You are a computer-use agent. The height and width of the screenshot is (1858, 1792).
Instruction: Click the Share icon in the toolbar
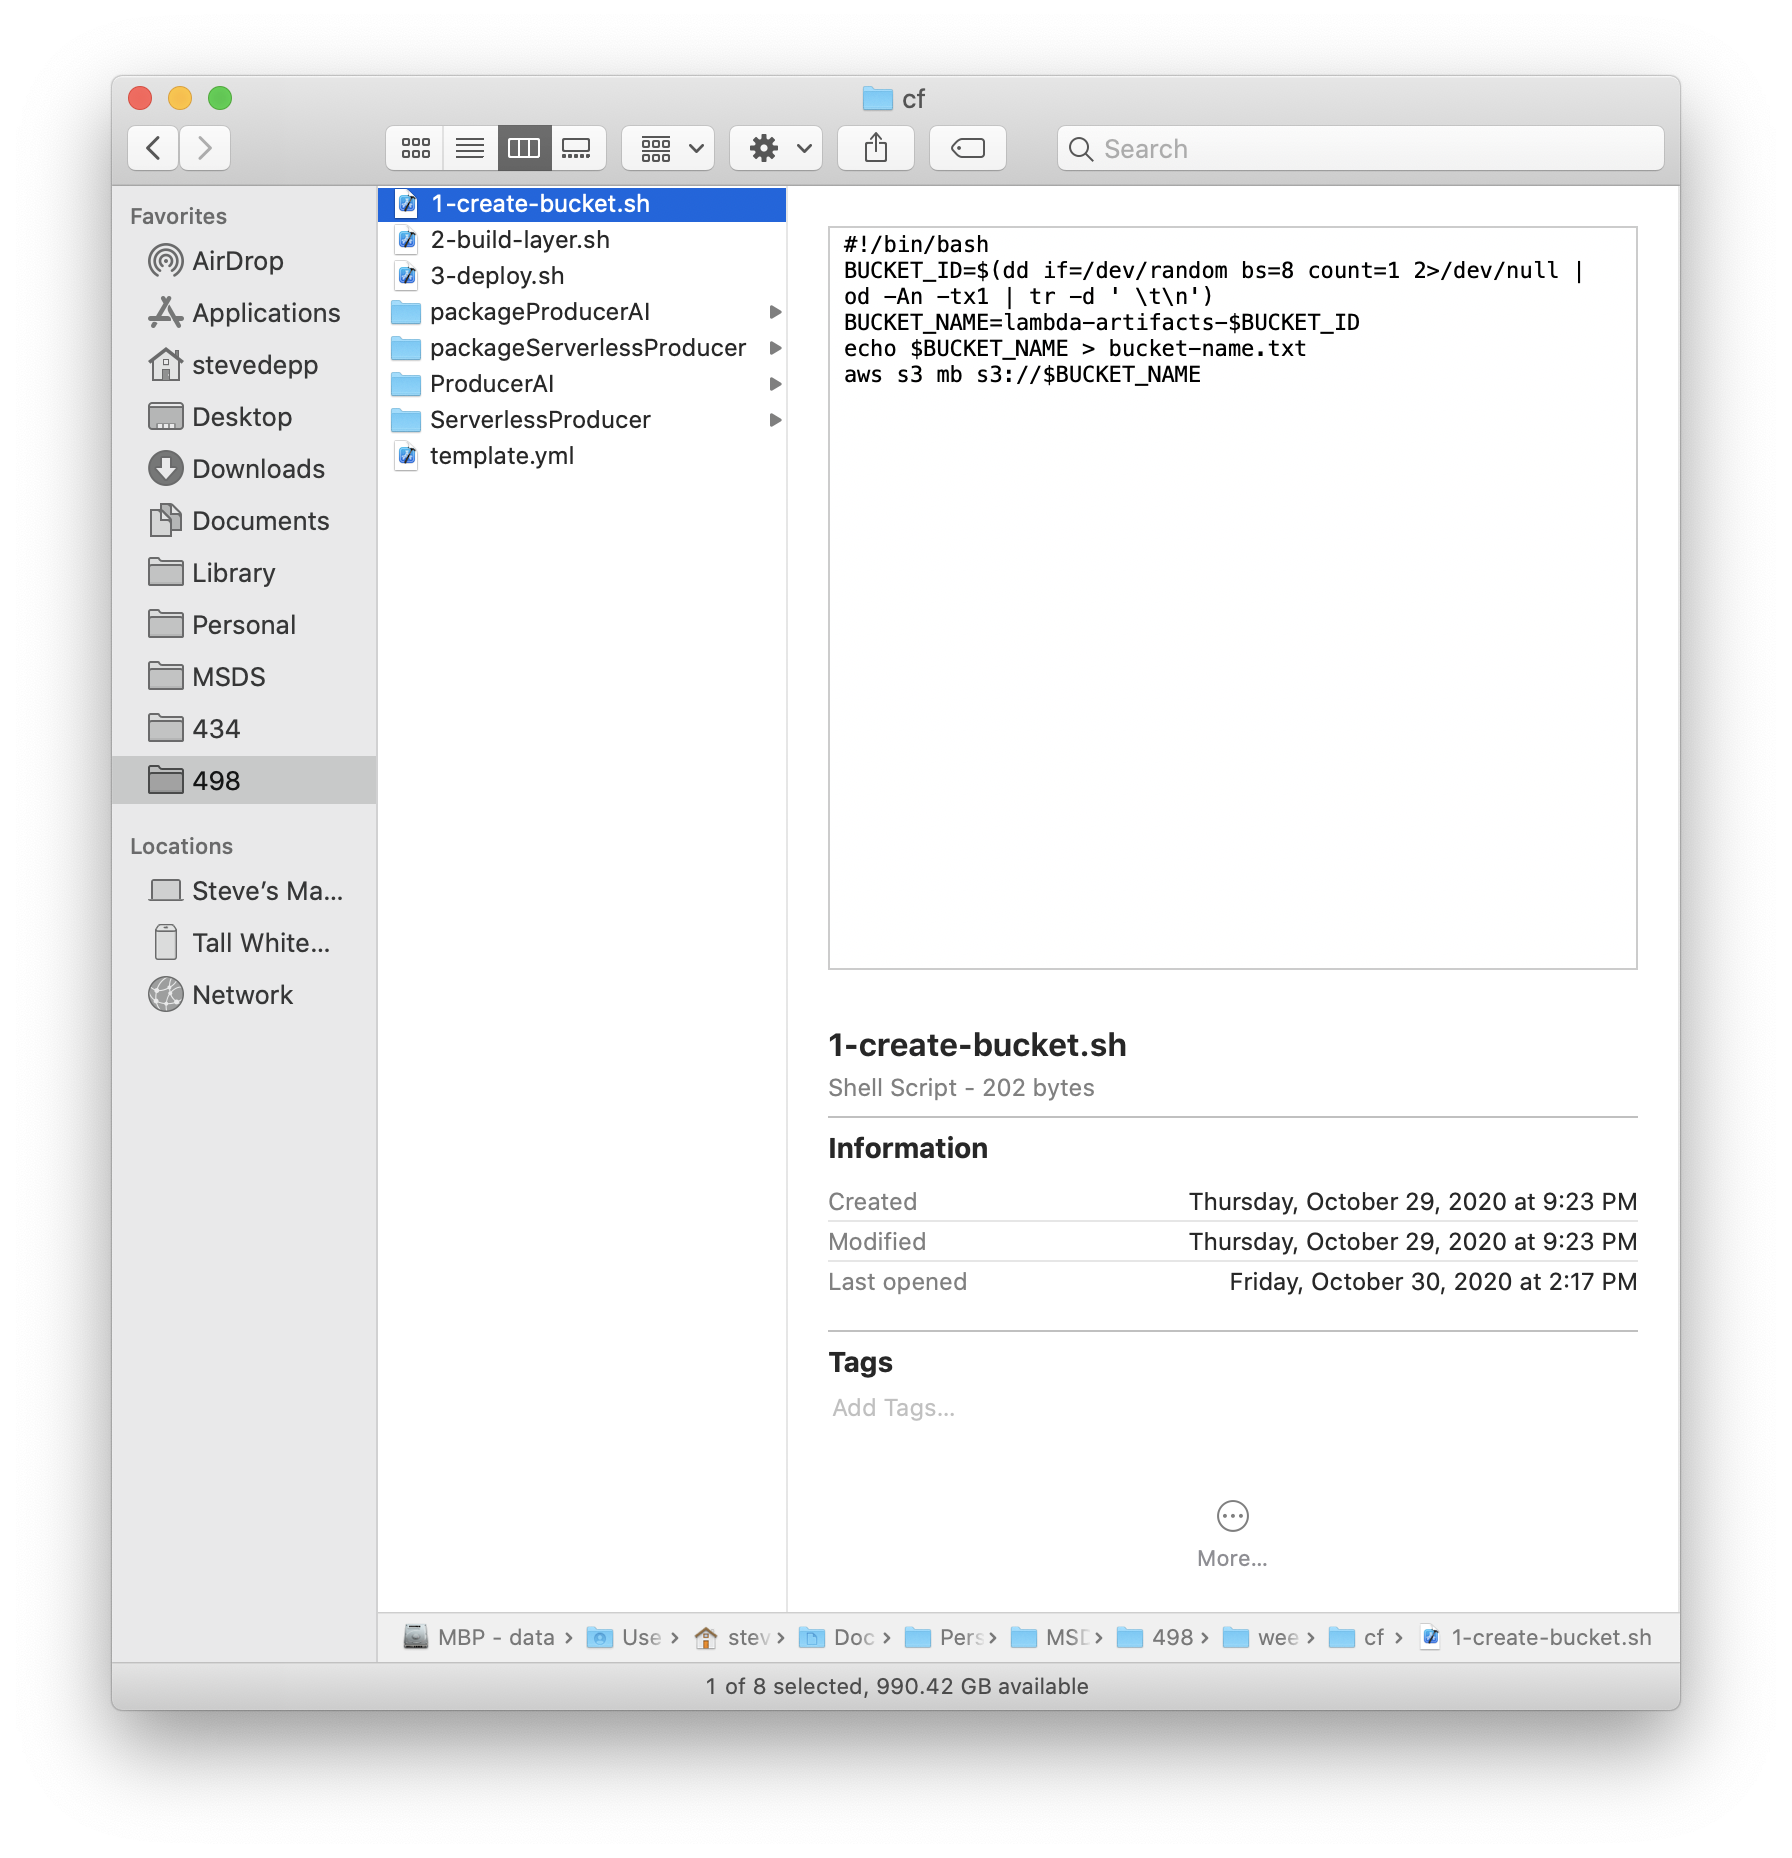pyautogui.click(x=875, y=148)
